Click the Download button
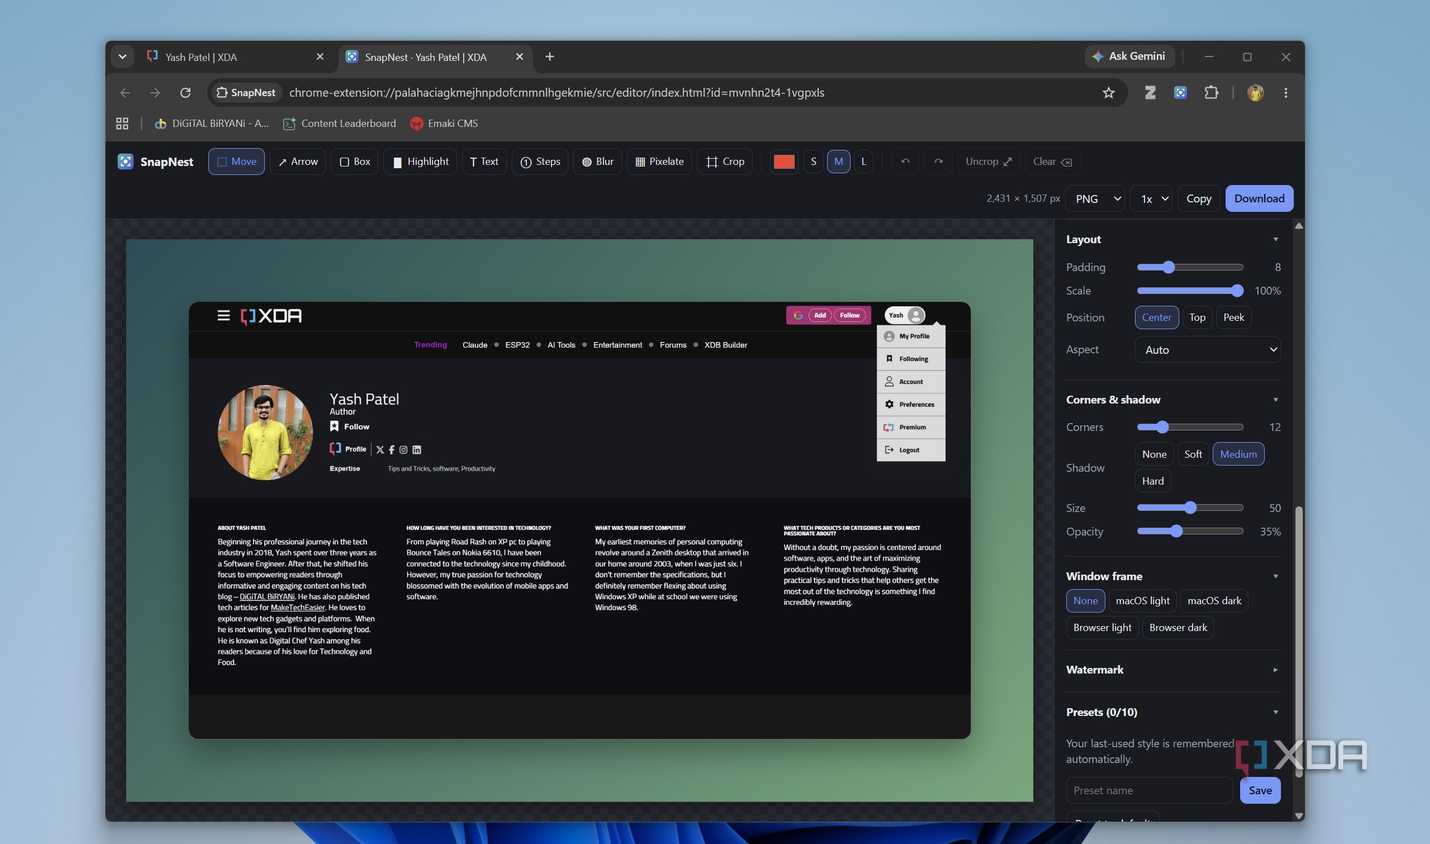 1259,198
